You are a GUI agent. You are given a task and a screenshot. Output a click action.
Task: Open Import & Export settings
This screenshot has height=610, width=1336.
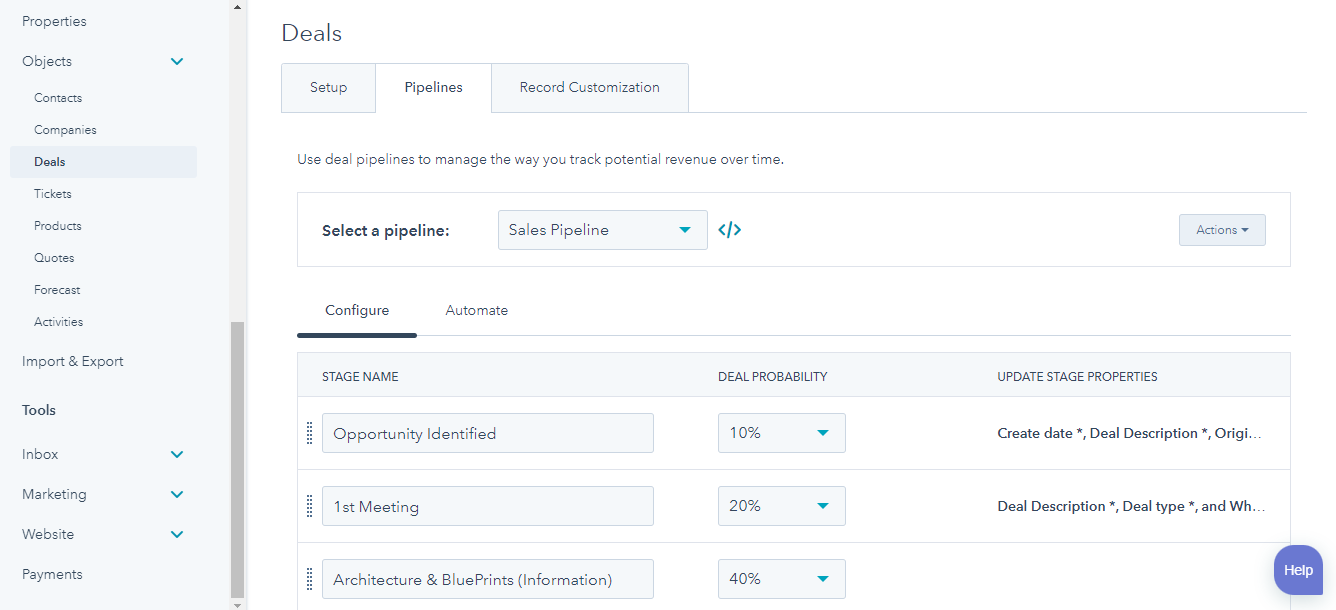pos(72,361)
